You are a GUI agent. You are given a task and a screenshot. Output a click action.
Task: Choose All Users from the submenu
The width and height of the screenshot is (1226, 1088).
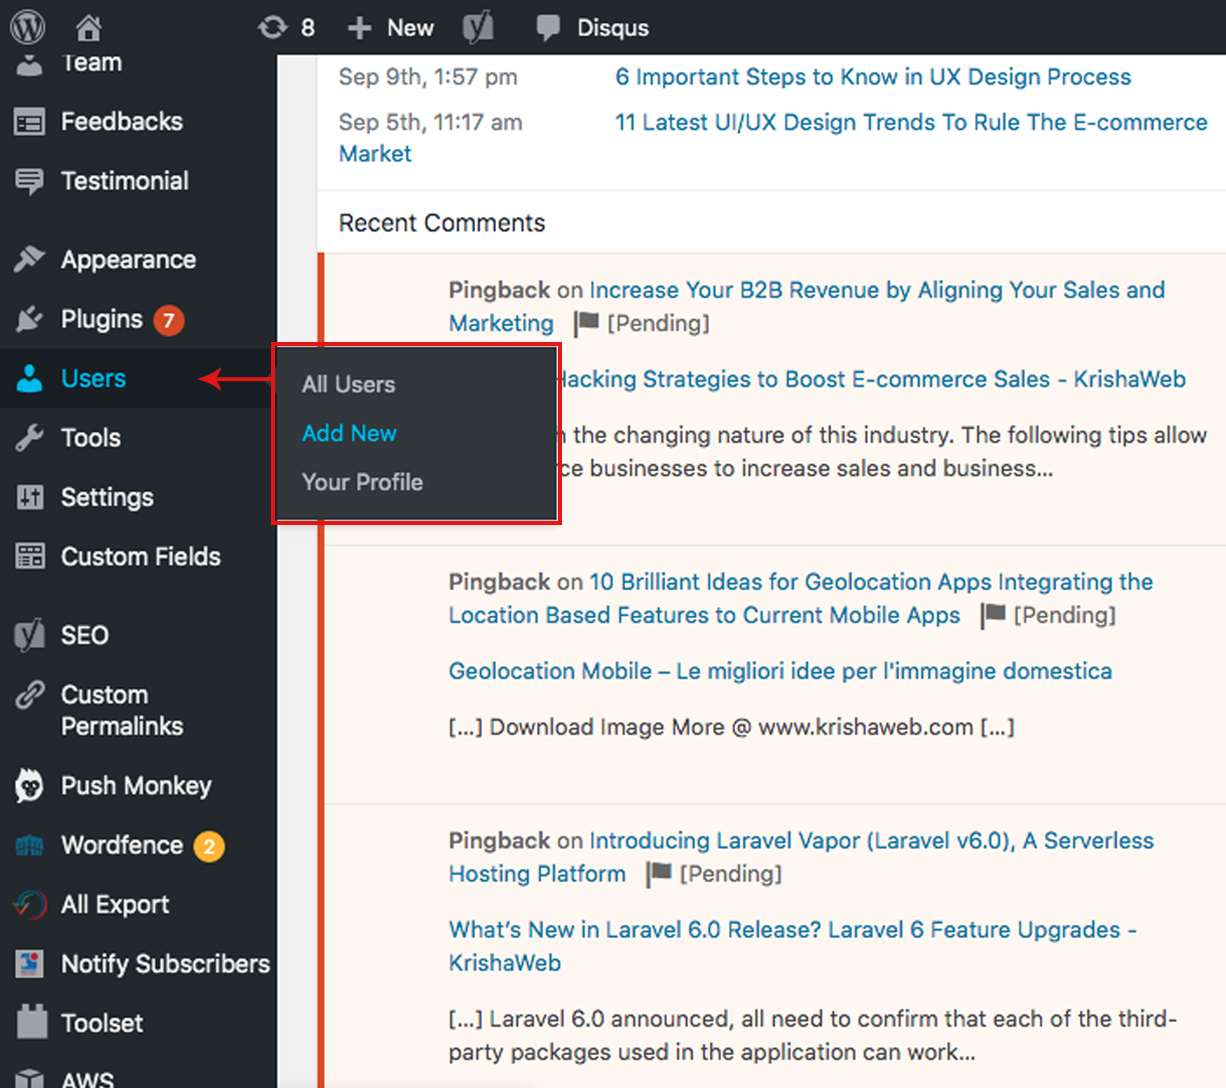(x=348, y=384)
